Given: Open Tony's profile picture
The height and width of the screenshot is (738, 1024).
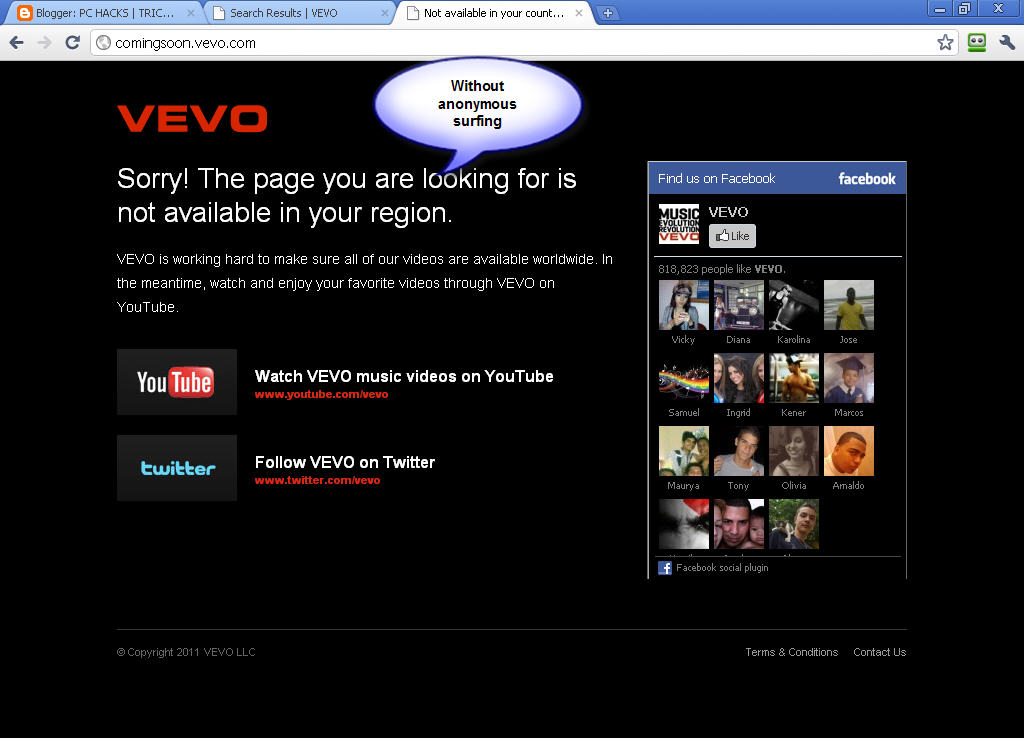Looking at the screenshot, I should click(x=739, y=451).
